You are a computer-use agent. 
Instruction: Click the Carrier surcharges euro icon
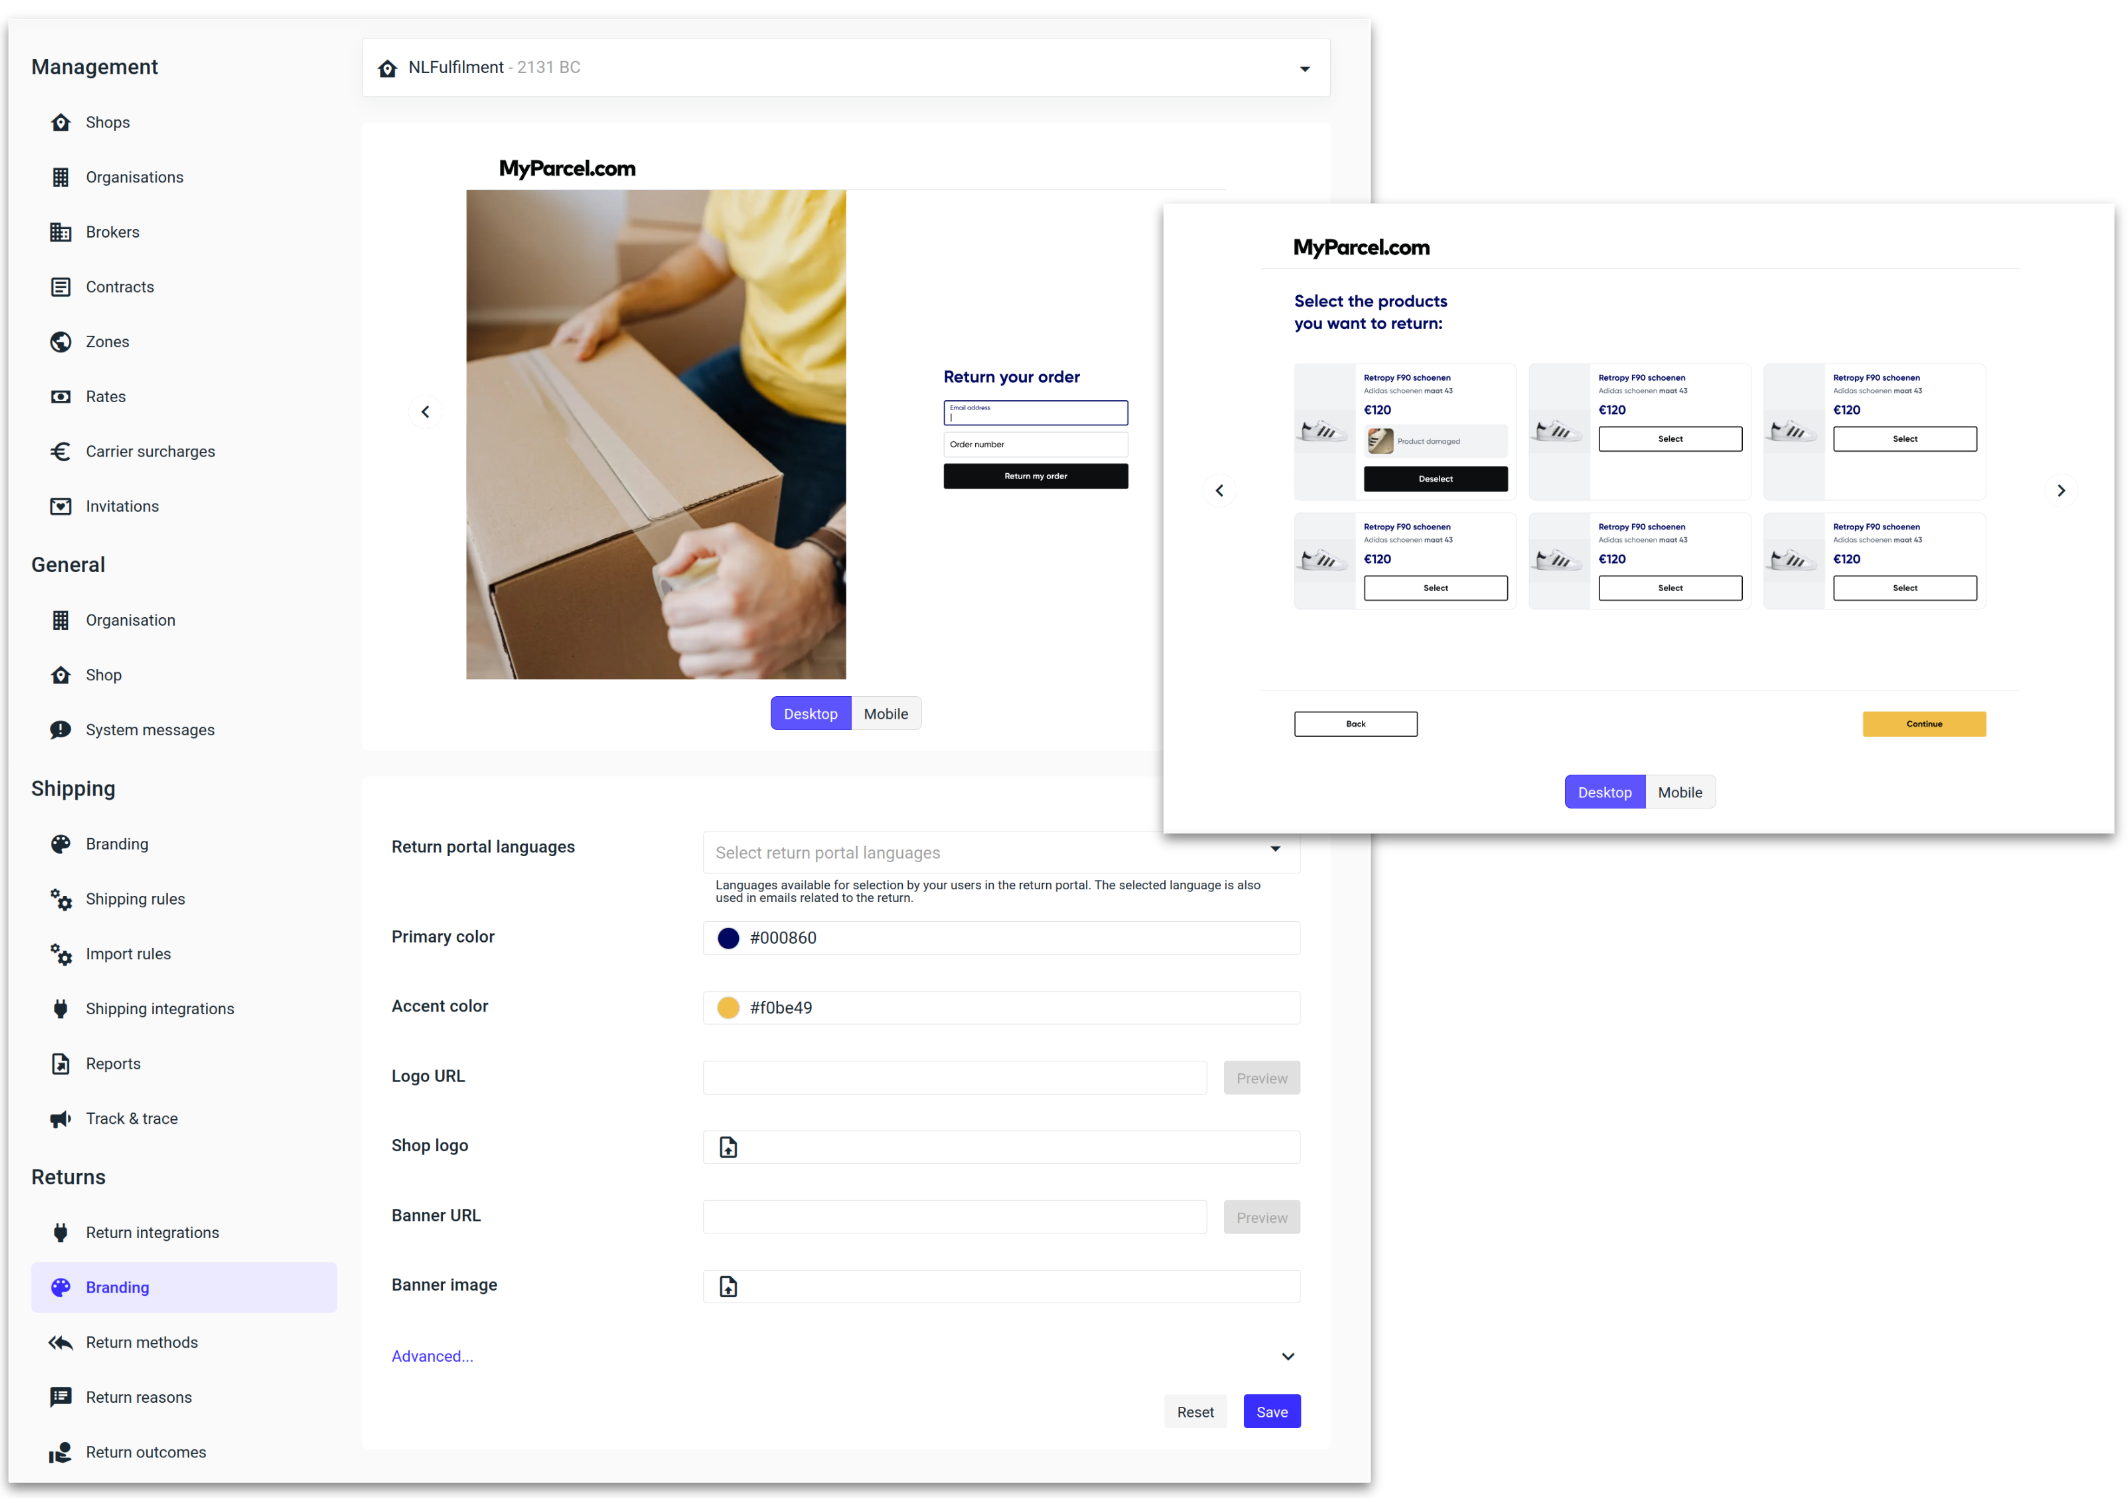tap(61, 452)
